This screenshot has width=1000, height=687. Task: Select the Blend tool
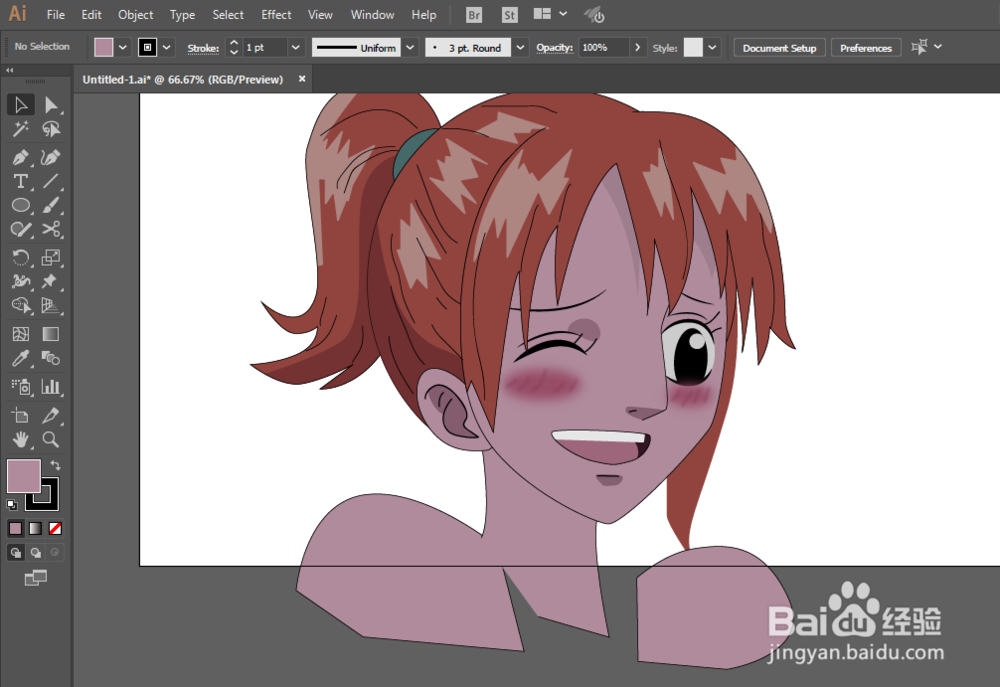[x=51, y=358]
